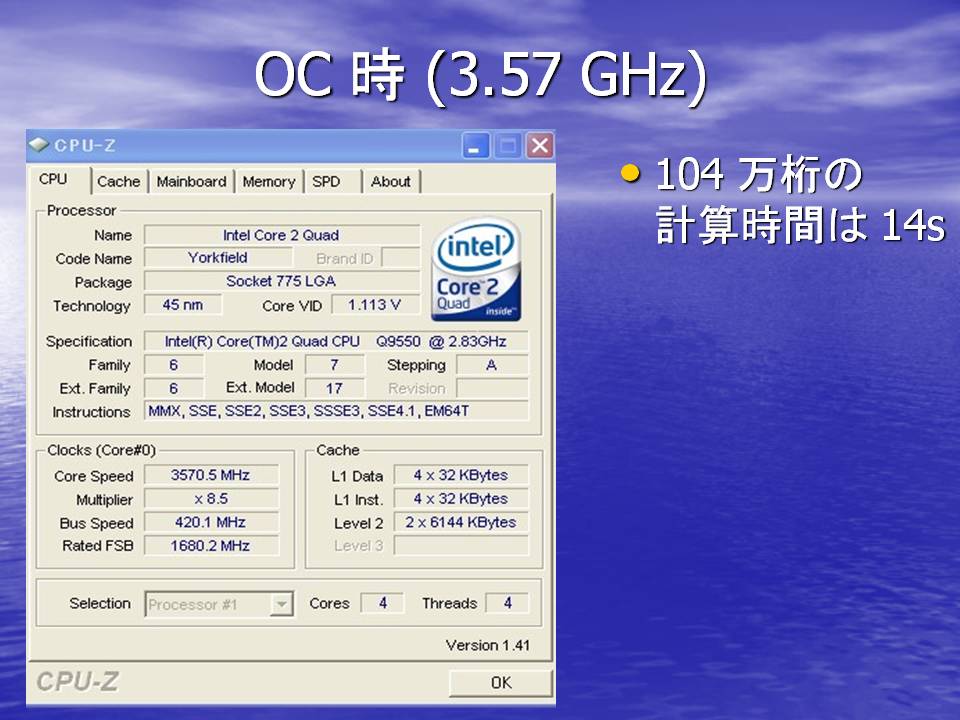The height and width of the screenshot is (720, 960).
Task: Click the Core Speed value 3570.5 MHz
Action: click(x=211, y=475)
